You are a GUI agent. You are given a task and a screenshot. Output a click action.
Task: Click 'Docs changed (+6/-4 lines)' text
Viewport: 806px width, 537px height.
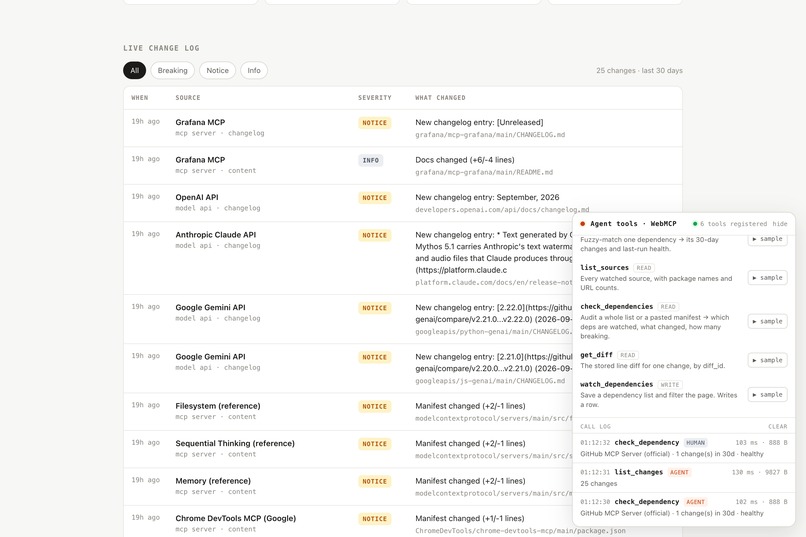click(465, 160)
